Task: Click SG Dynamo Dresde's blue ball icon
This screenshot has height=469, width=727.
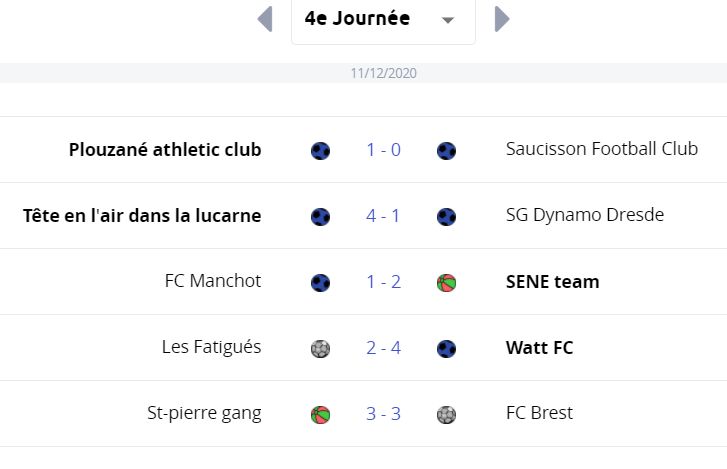Action: 446,216
